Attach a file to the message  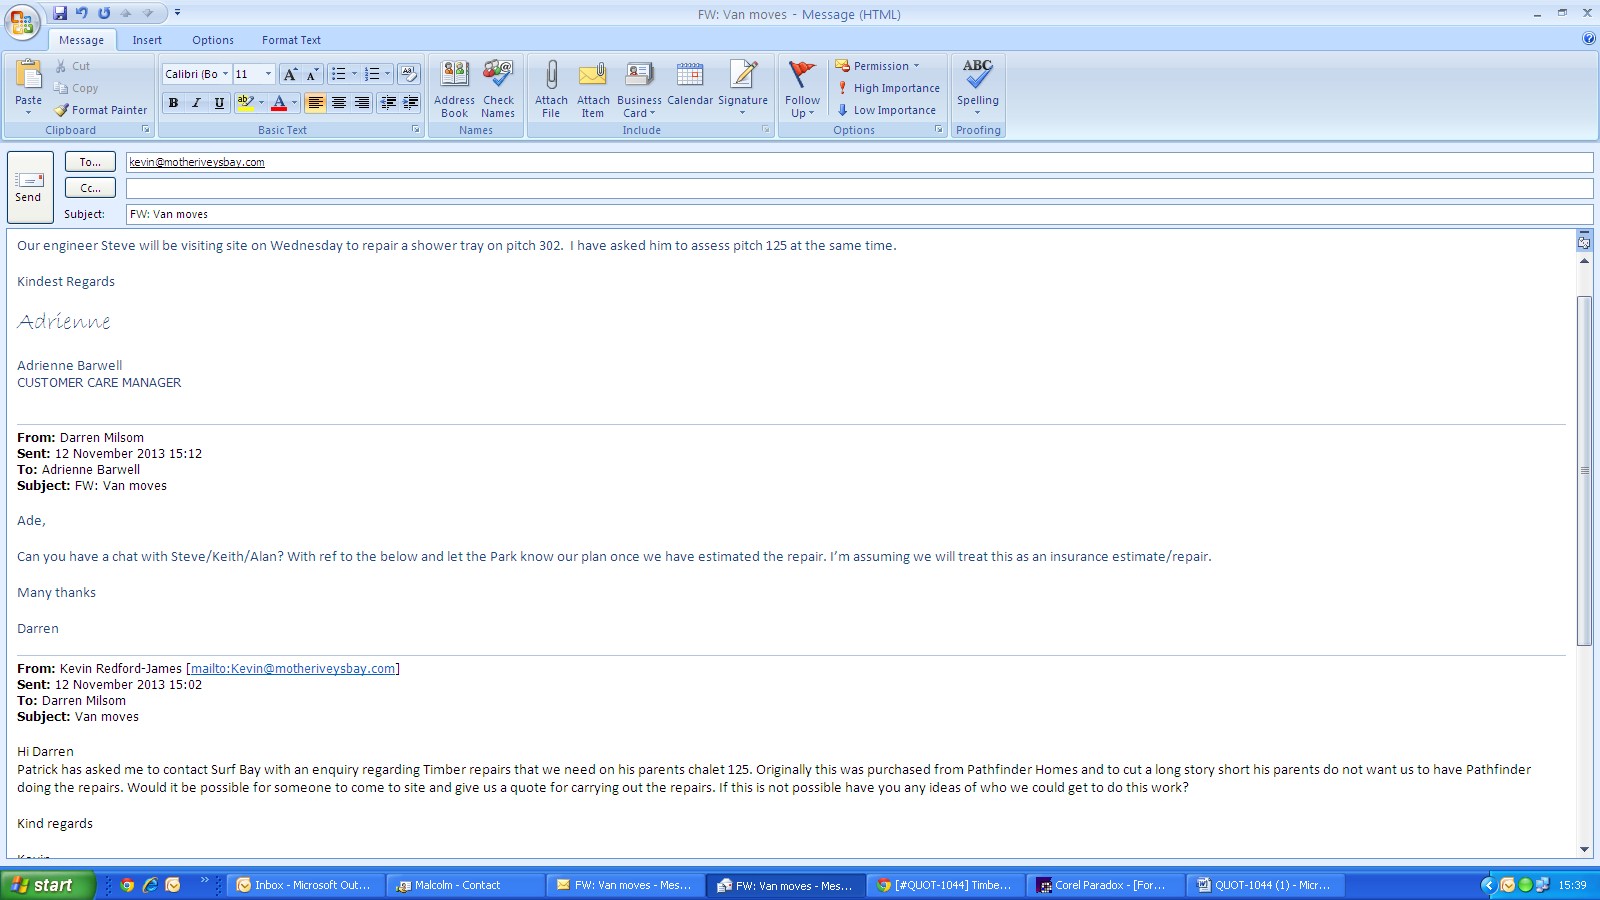pos(551,89)
